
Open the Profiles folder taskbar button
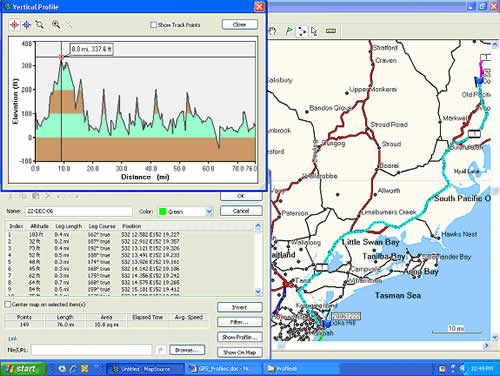point(302,369)
